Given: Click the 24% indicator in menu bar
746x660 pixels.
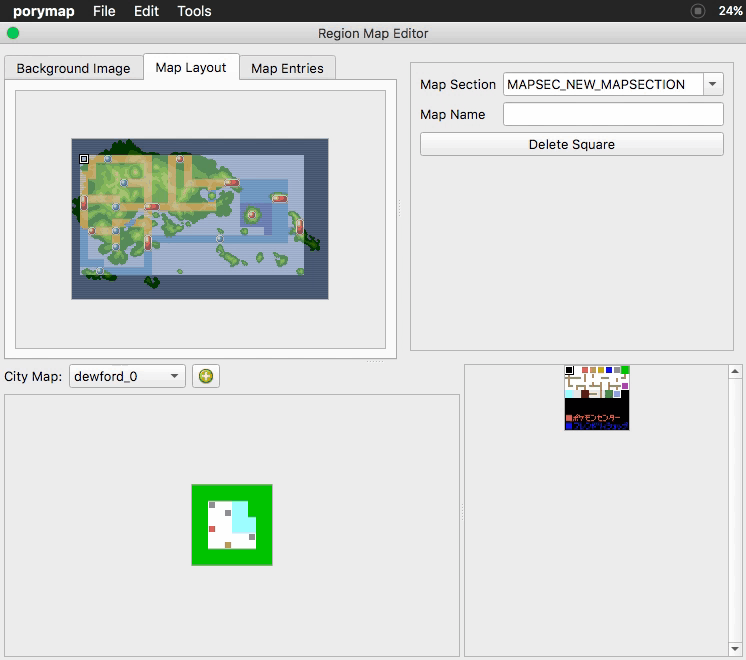Looking at the screenshot, I should pos(730,11).
